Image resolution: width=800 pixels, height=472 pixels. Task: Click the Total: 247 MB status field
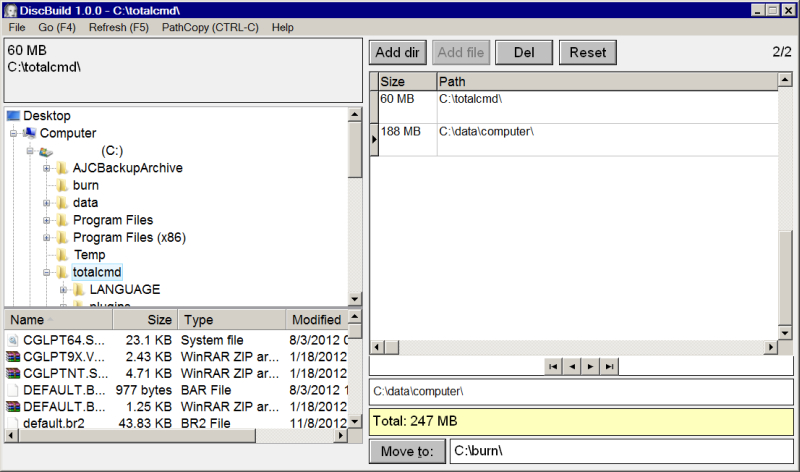[x=581, y=421]
